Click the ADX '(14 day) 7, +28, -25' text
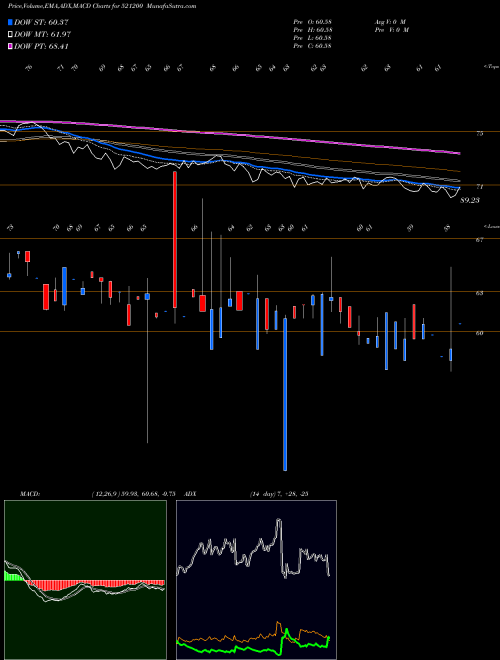Image resolution: width=500 pixels, height=660 pixels. 279,494
